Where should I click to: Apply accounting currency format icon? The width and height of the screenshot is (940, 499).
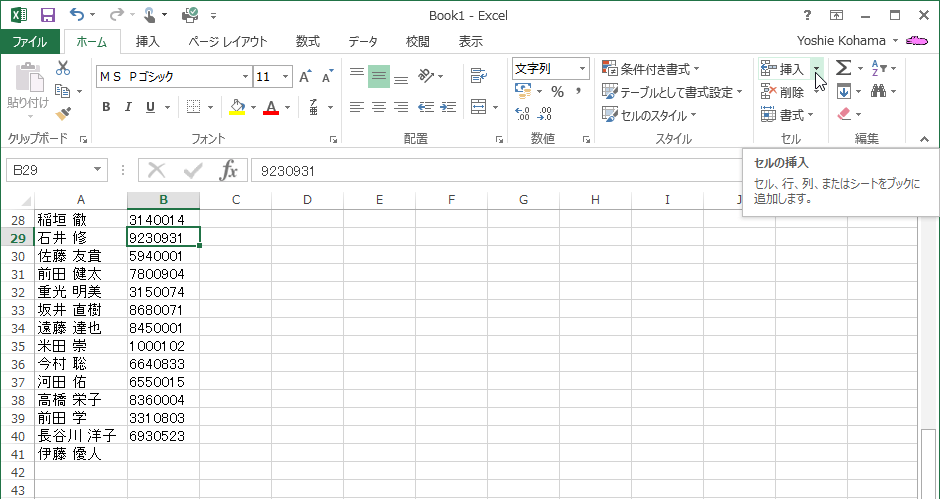523,91
